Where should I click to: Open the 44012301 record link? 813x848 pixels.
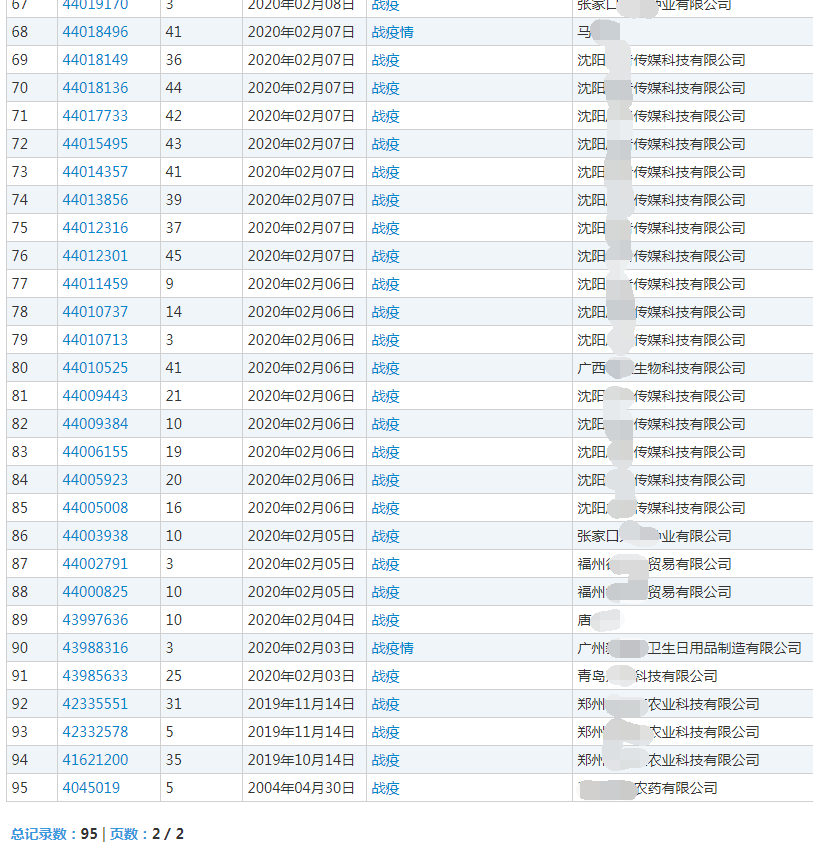point(95,256)
